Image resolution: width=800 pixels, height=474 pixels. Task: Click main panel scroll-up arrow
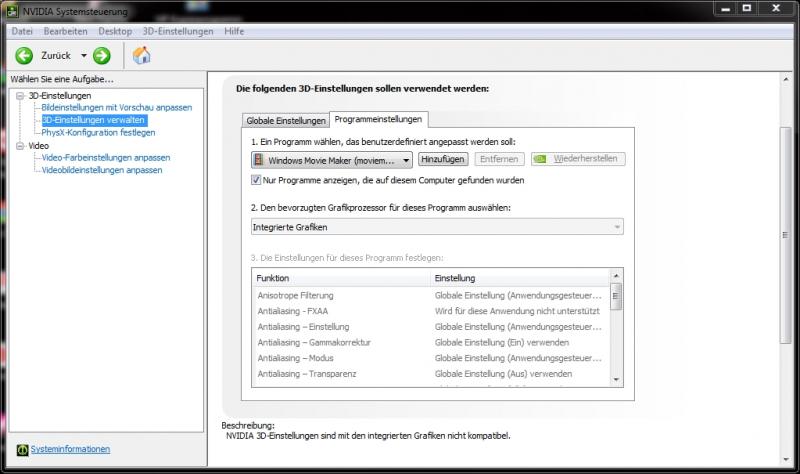(786, 80)
